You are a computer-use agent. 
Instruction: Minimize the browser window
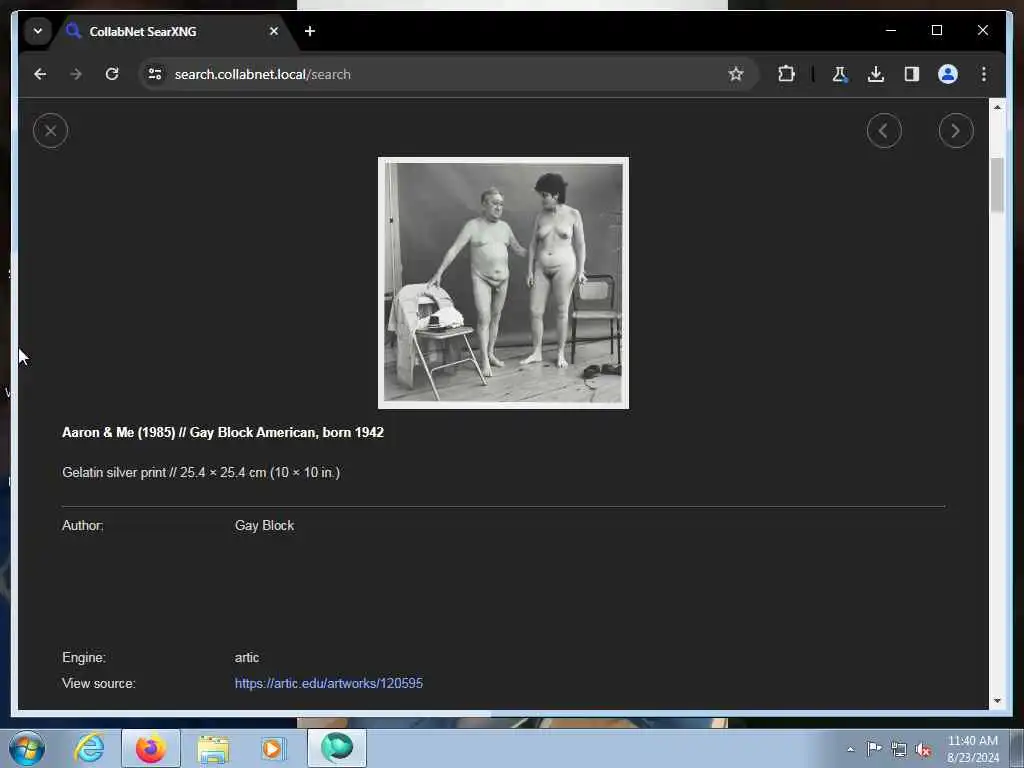click(891, 30)
